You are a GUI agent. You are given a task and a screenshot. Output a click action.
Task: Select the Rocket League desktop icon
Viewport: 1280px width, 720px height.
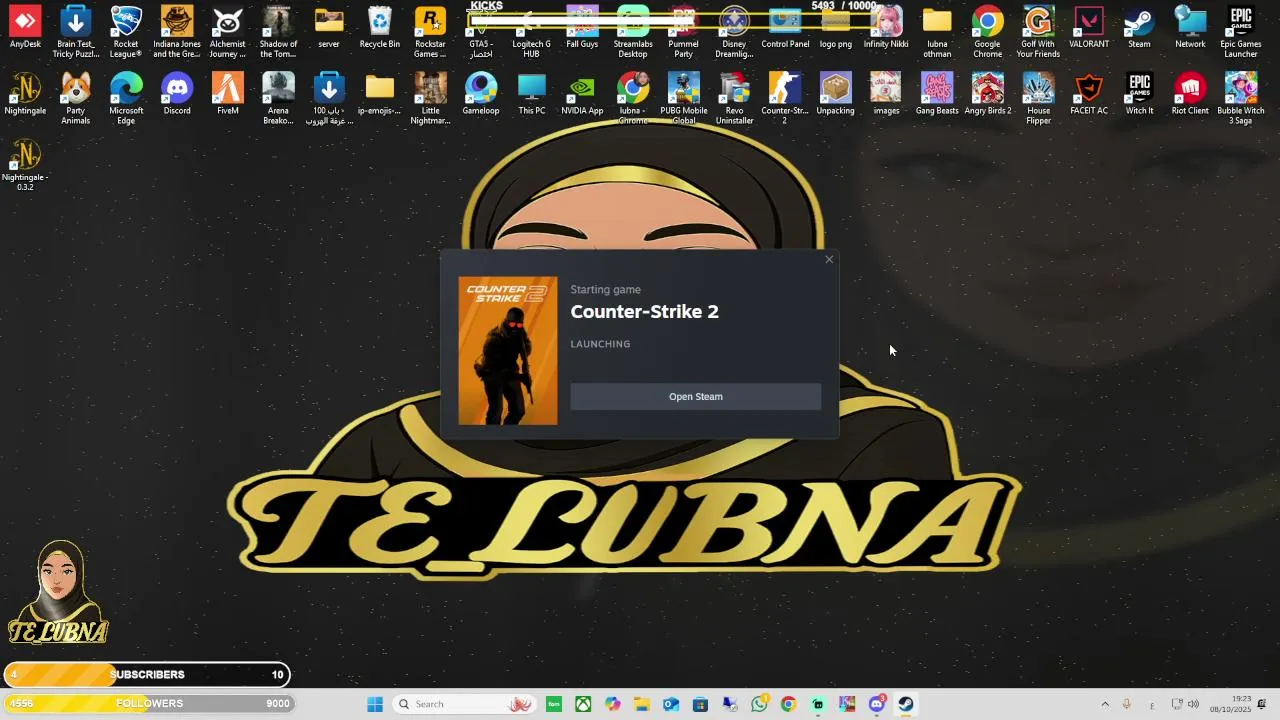tap(126, 33)
